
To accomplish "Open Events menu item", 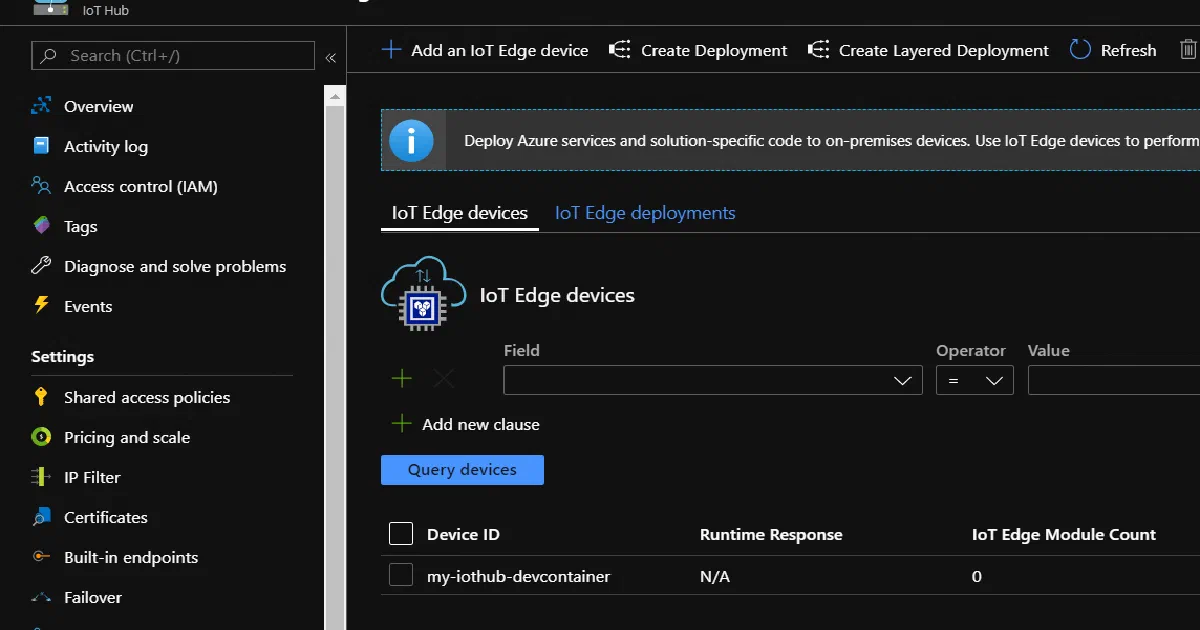I will pyautogui.click(x=88, y=306).
